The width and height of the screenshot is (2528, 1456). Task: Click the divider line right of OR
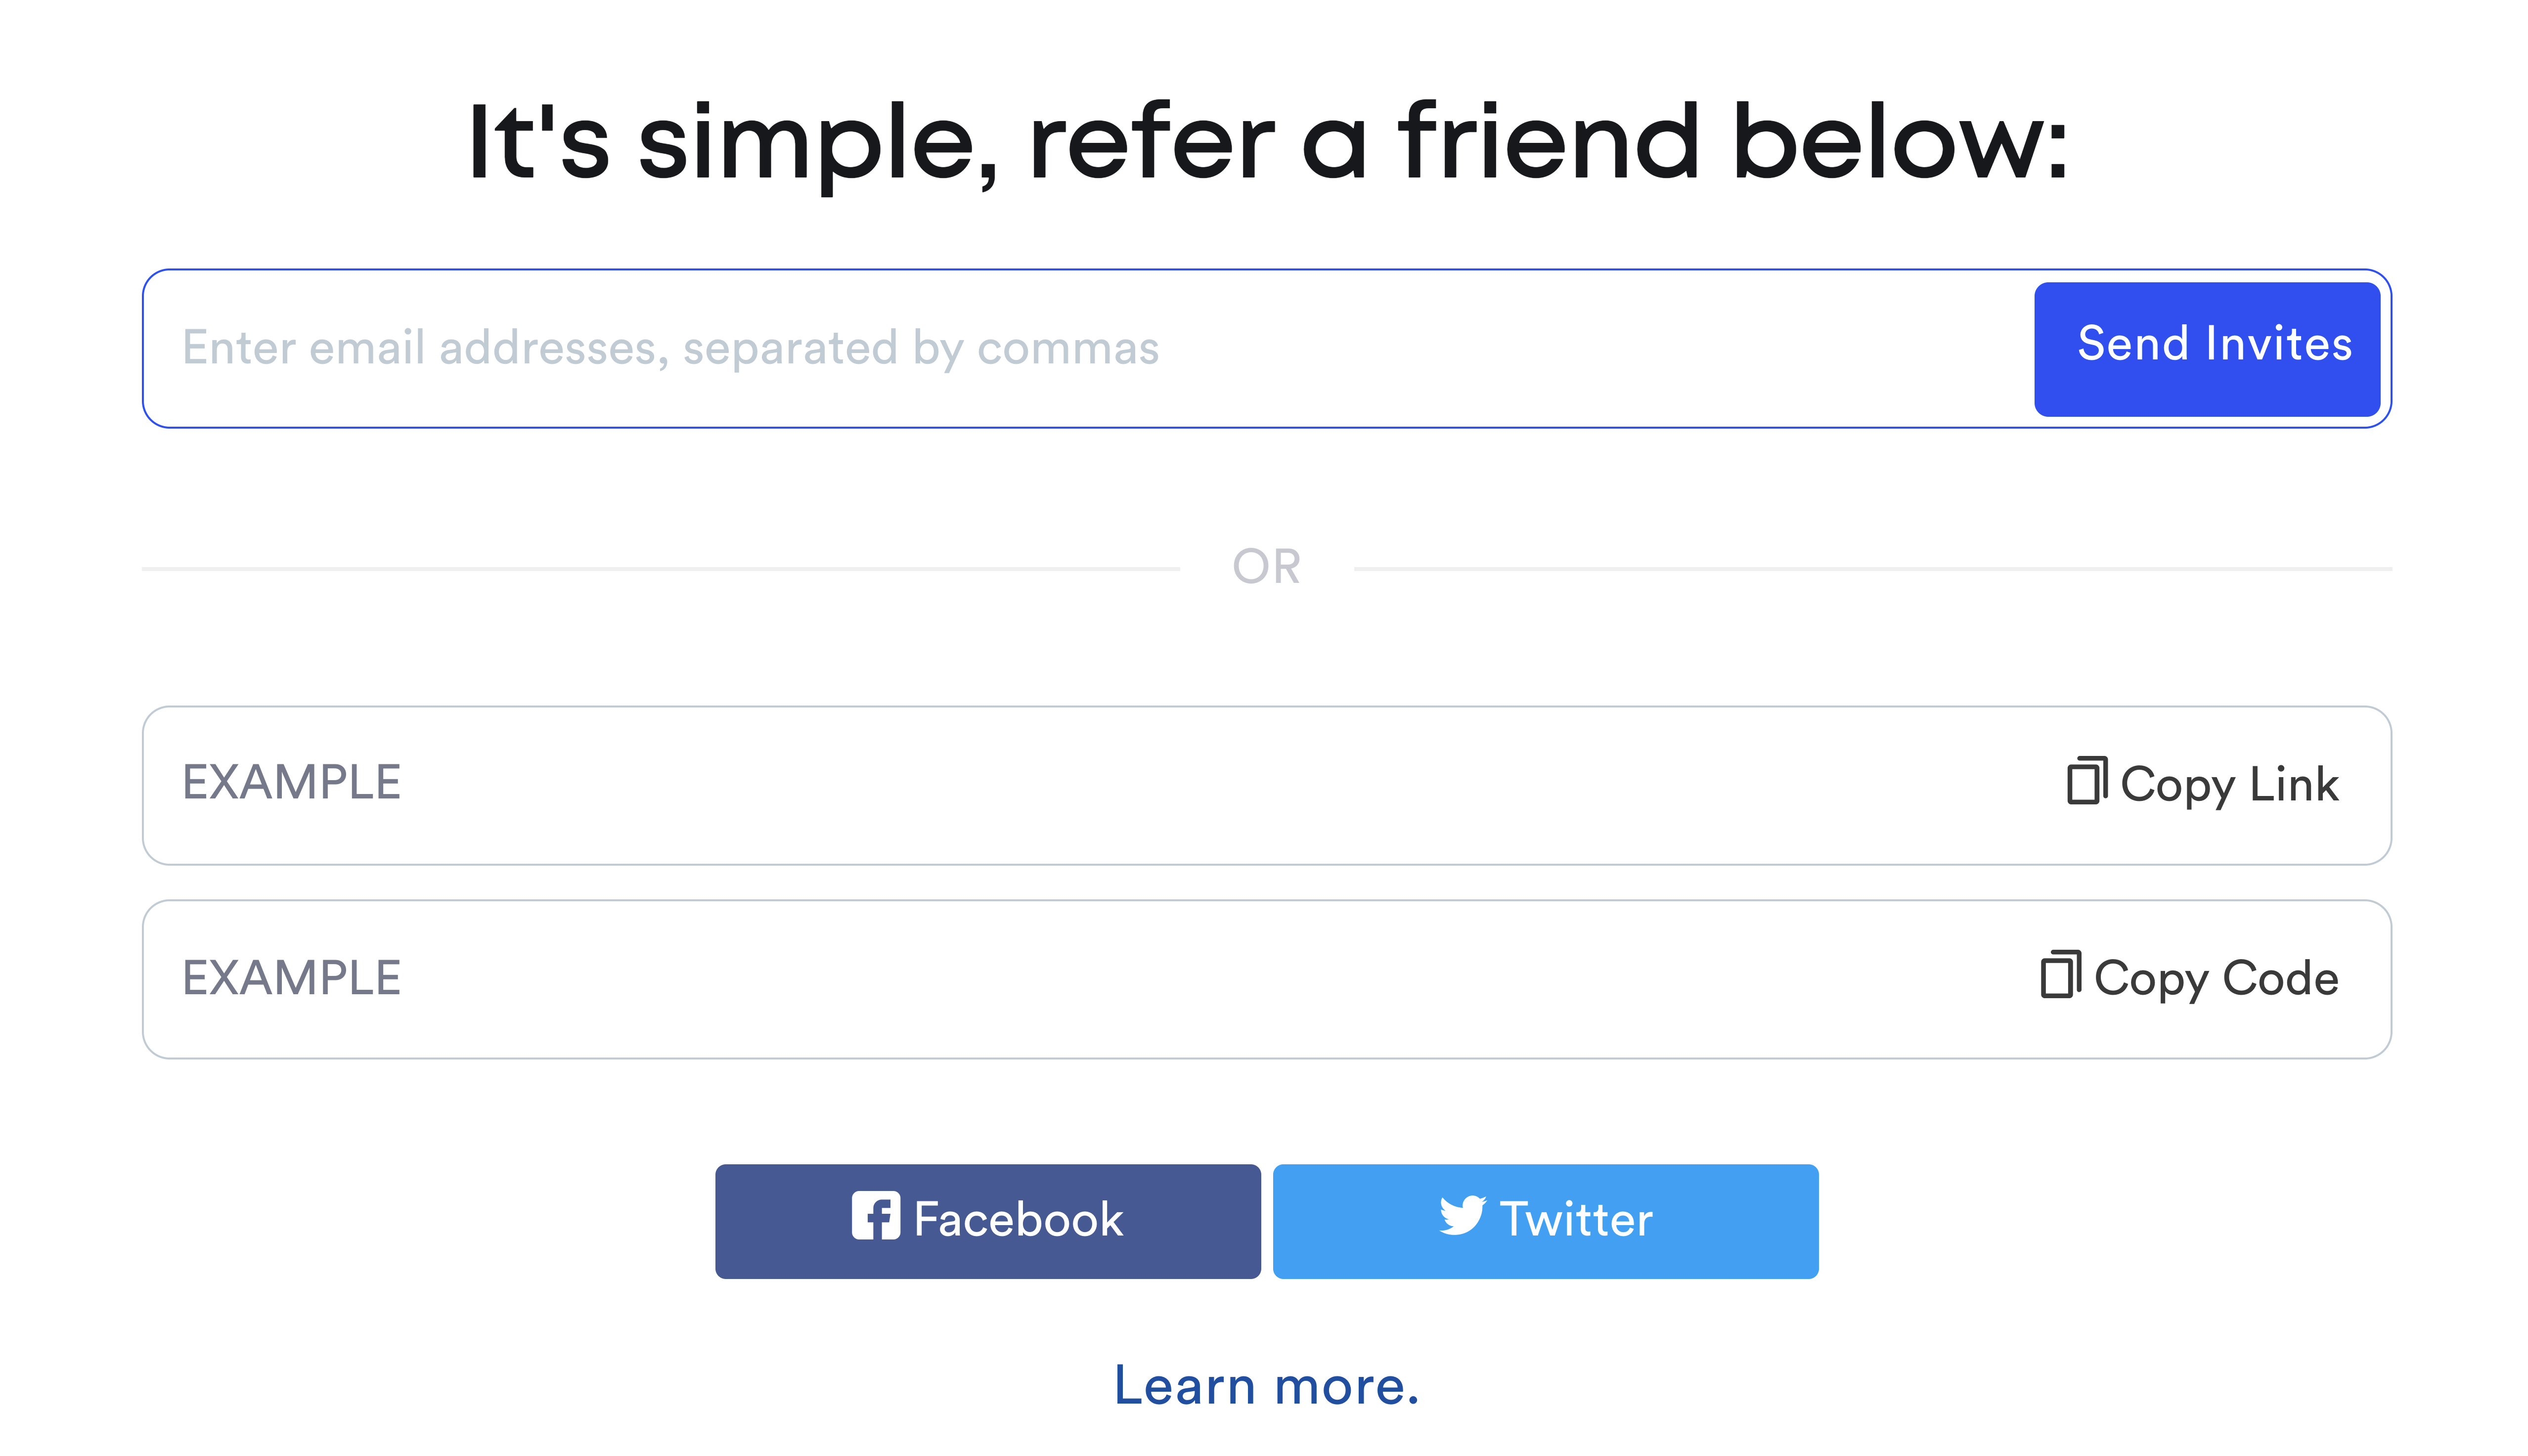point(1872,569)
